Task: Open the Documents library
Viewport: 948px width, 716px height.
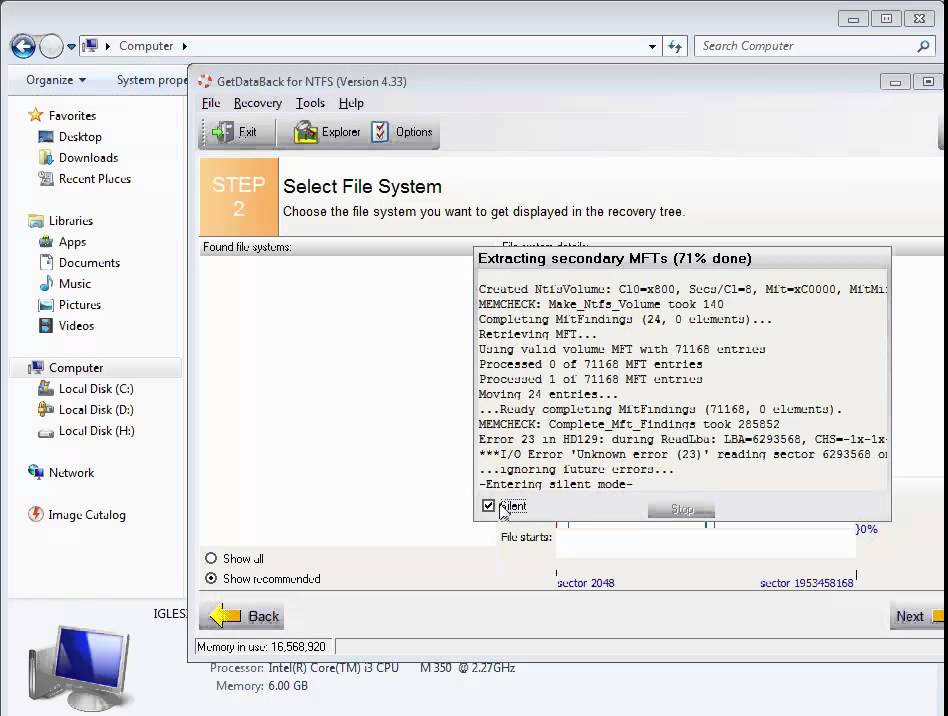Action: point(89,263)
